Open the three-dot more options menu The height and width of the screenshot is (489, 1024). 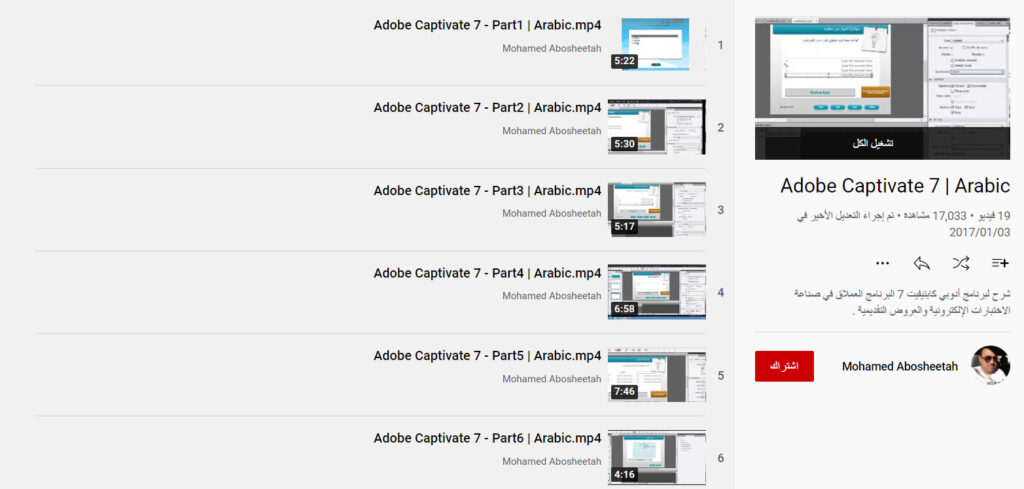point(883,264)
